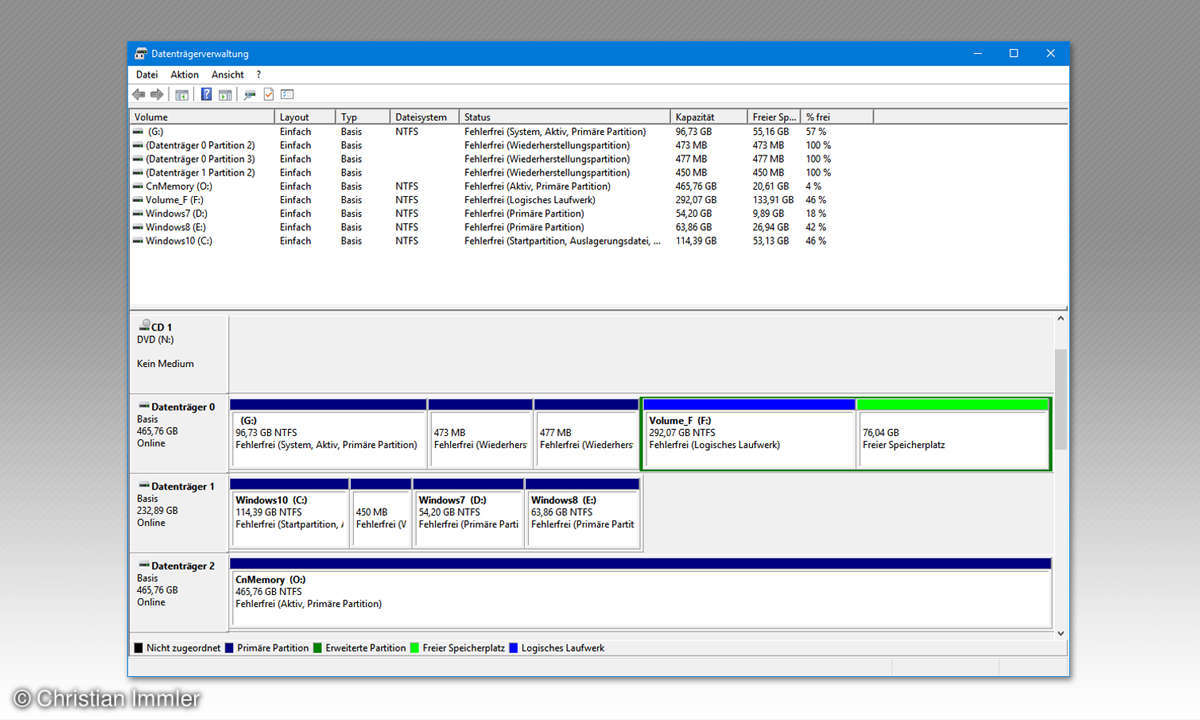Select the 473 MB recovery partition block
This screenshot has height=720, width=1200.
480,433
